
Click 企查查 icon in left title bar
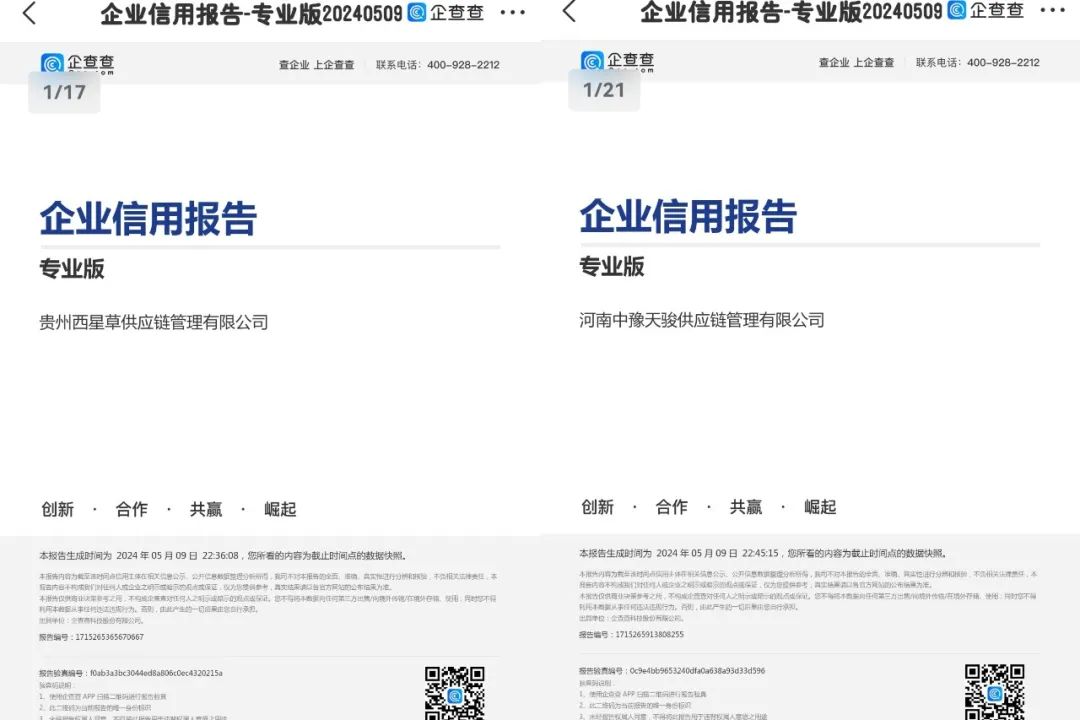417,13
